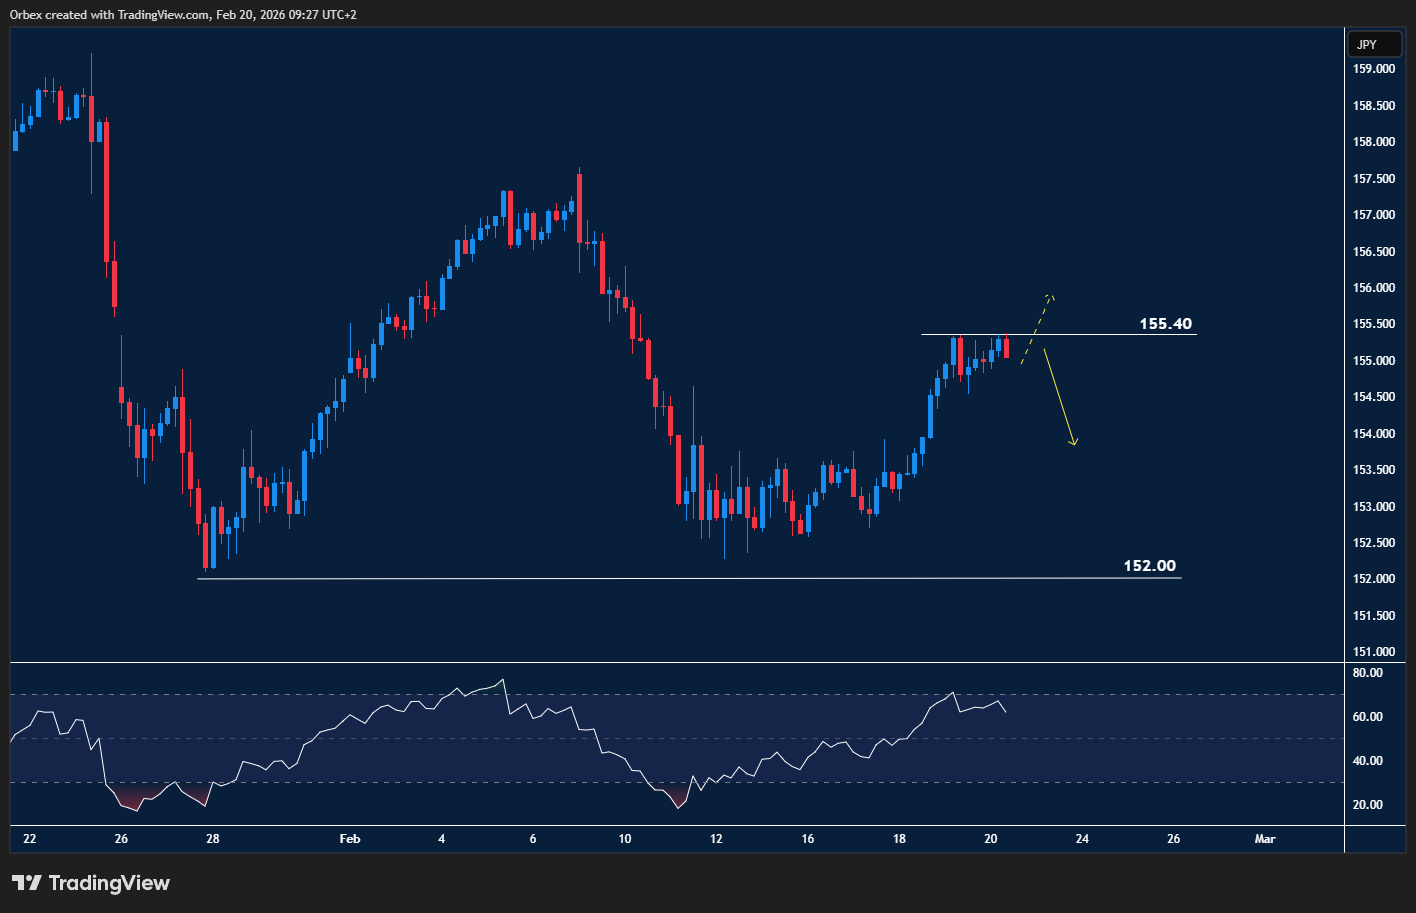Click the RSI 80.00 scale label
1416x913 pixels.
coord(1367,673)
